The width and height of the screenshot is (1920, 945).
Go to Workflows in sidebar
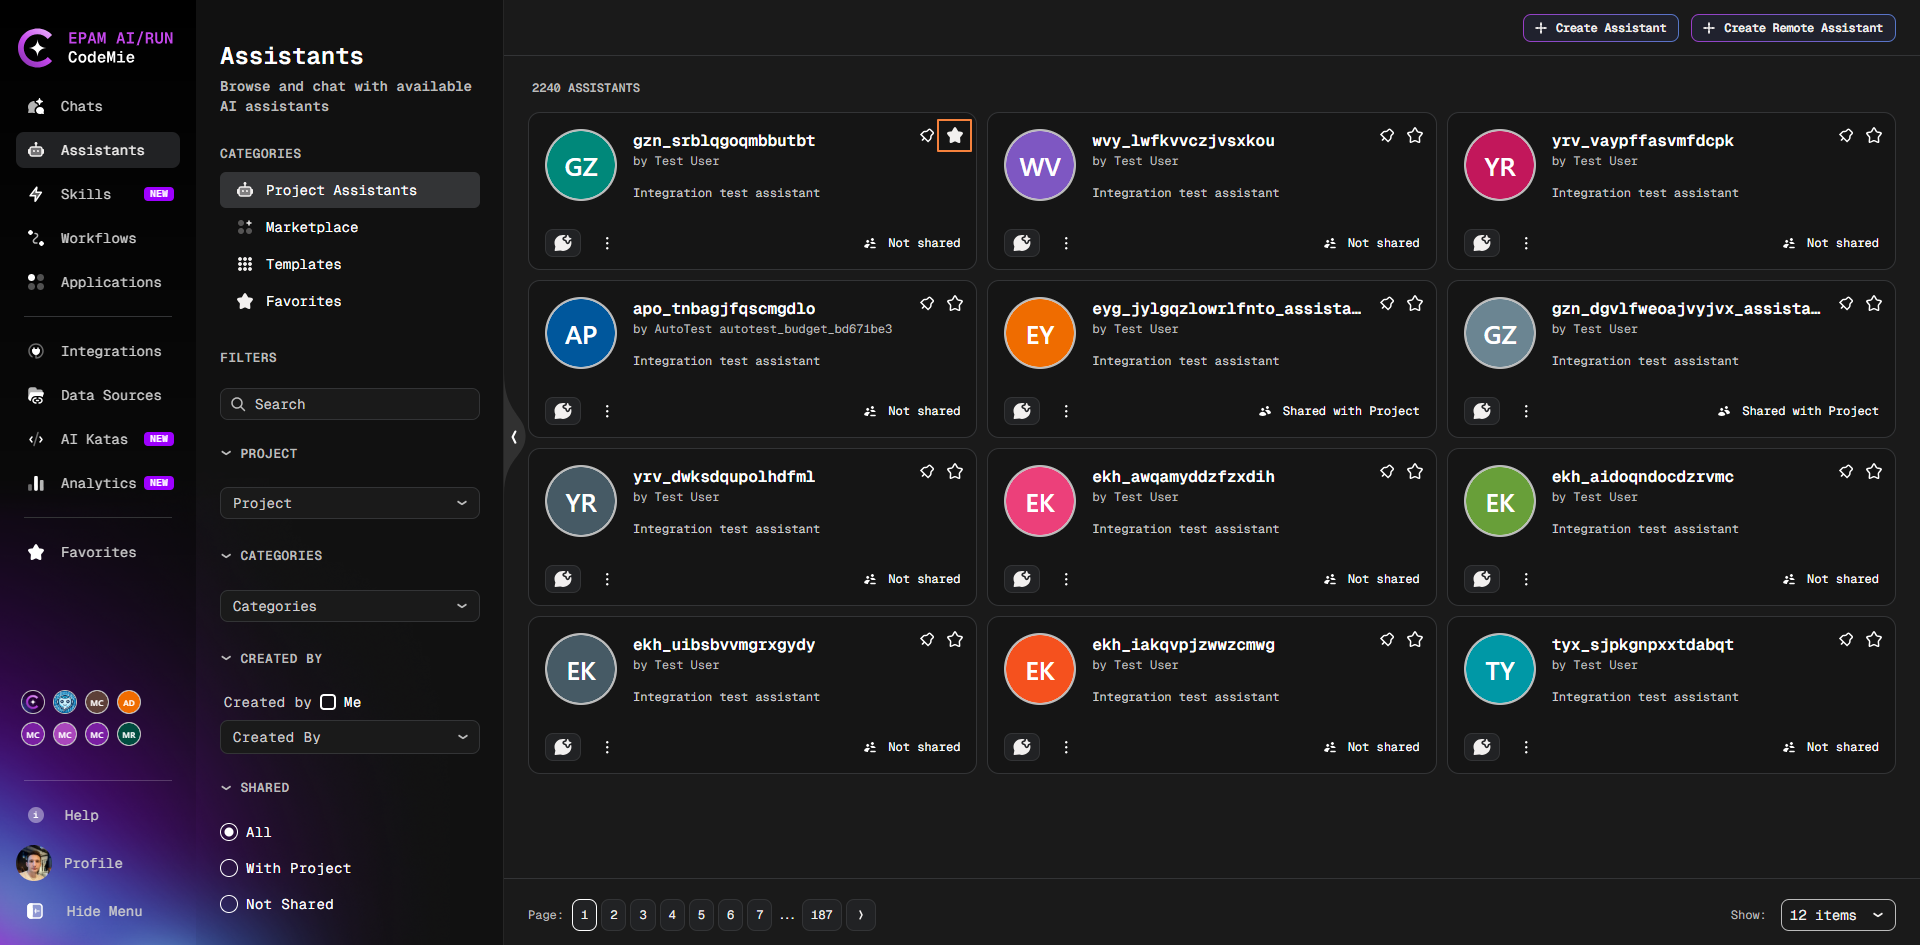point(98,238)
